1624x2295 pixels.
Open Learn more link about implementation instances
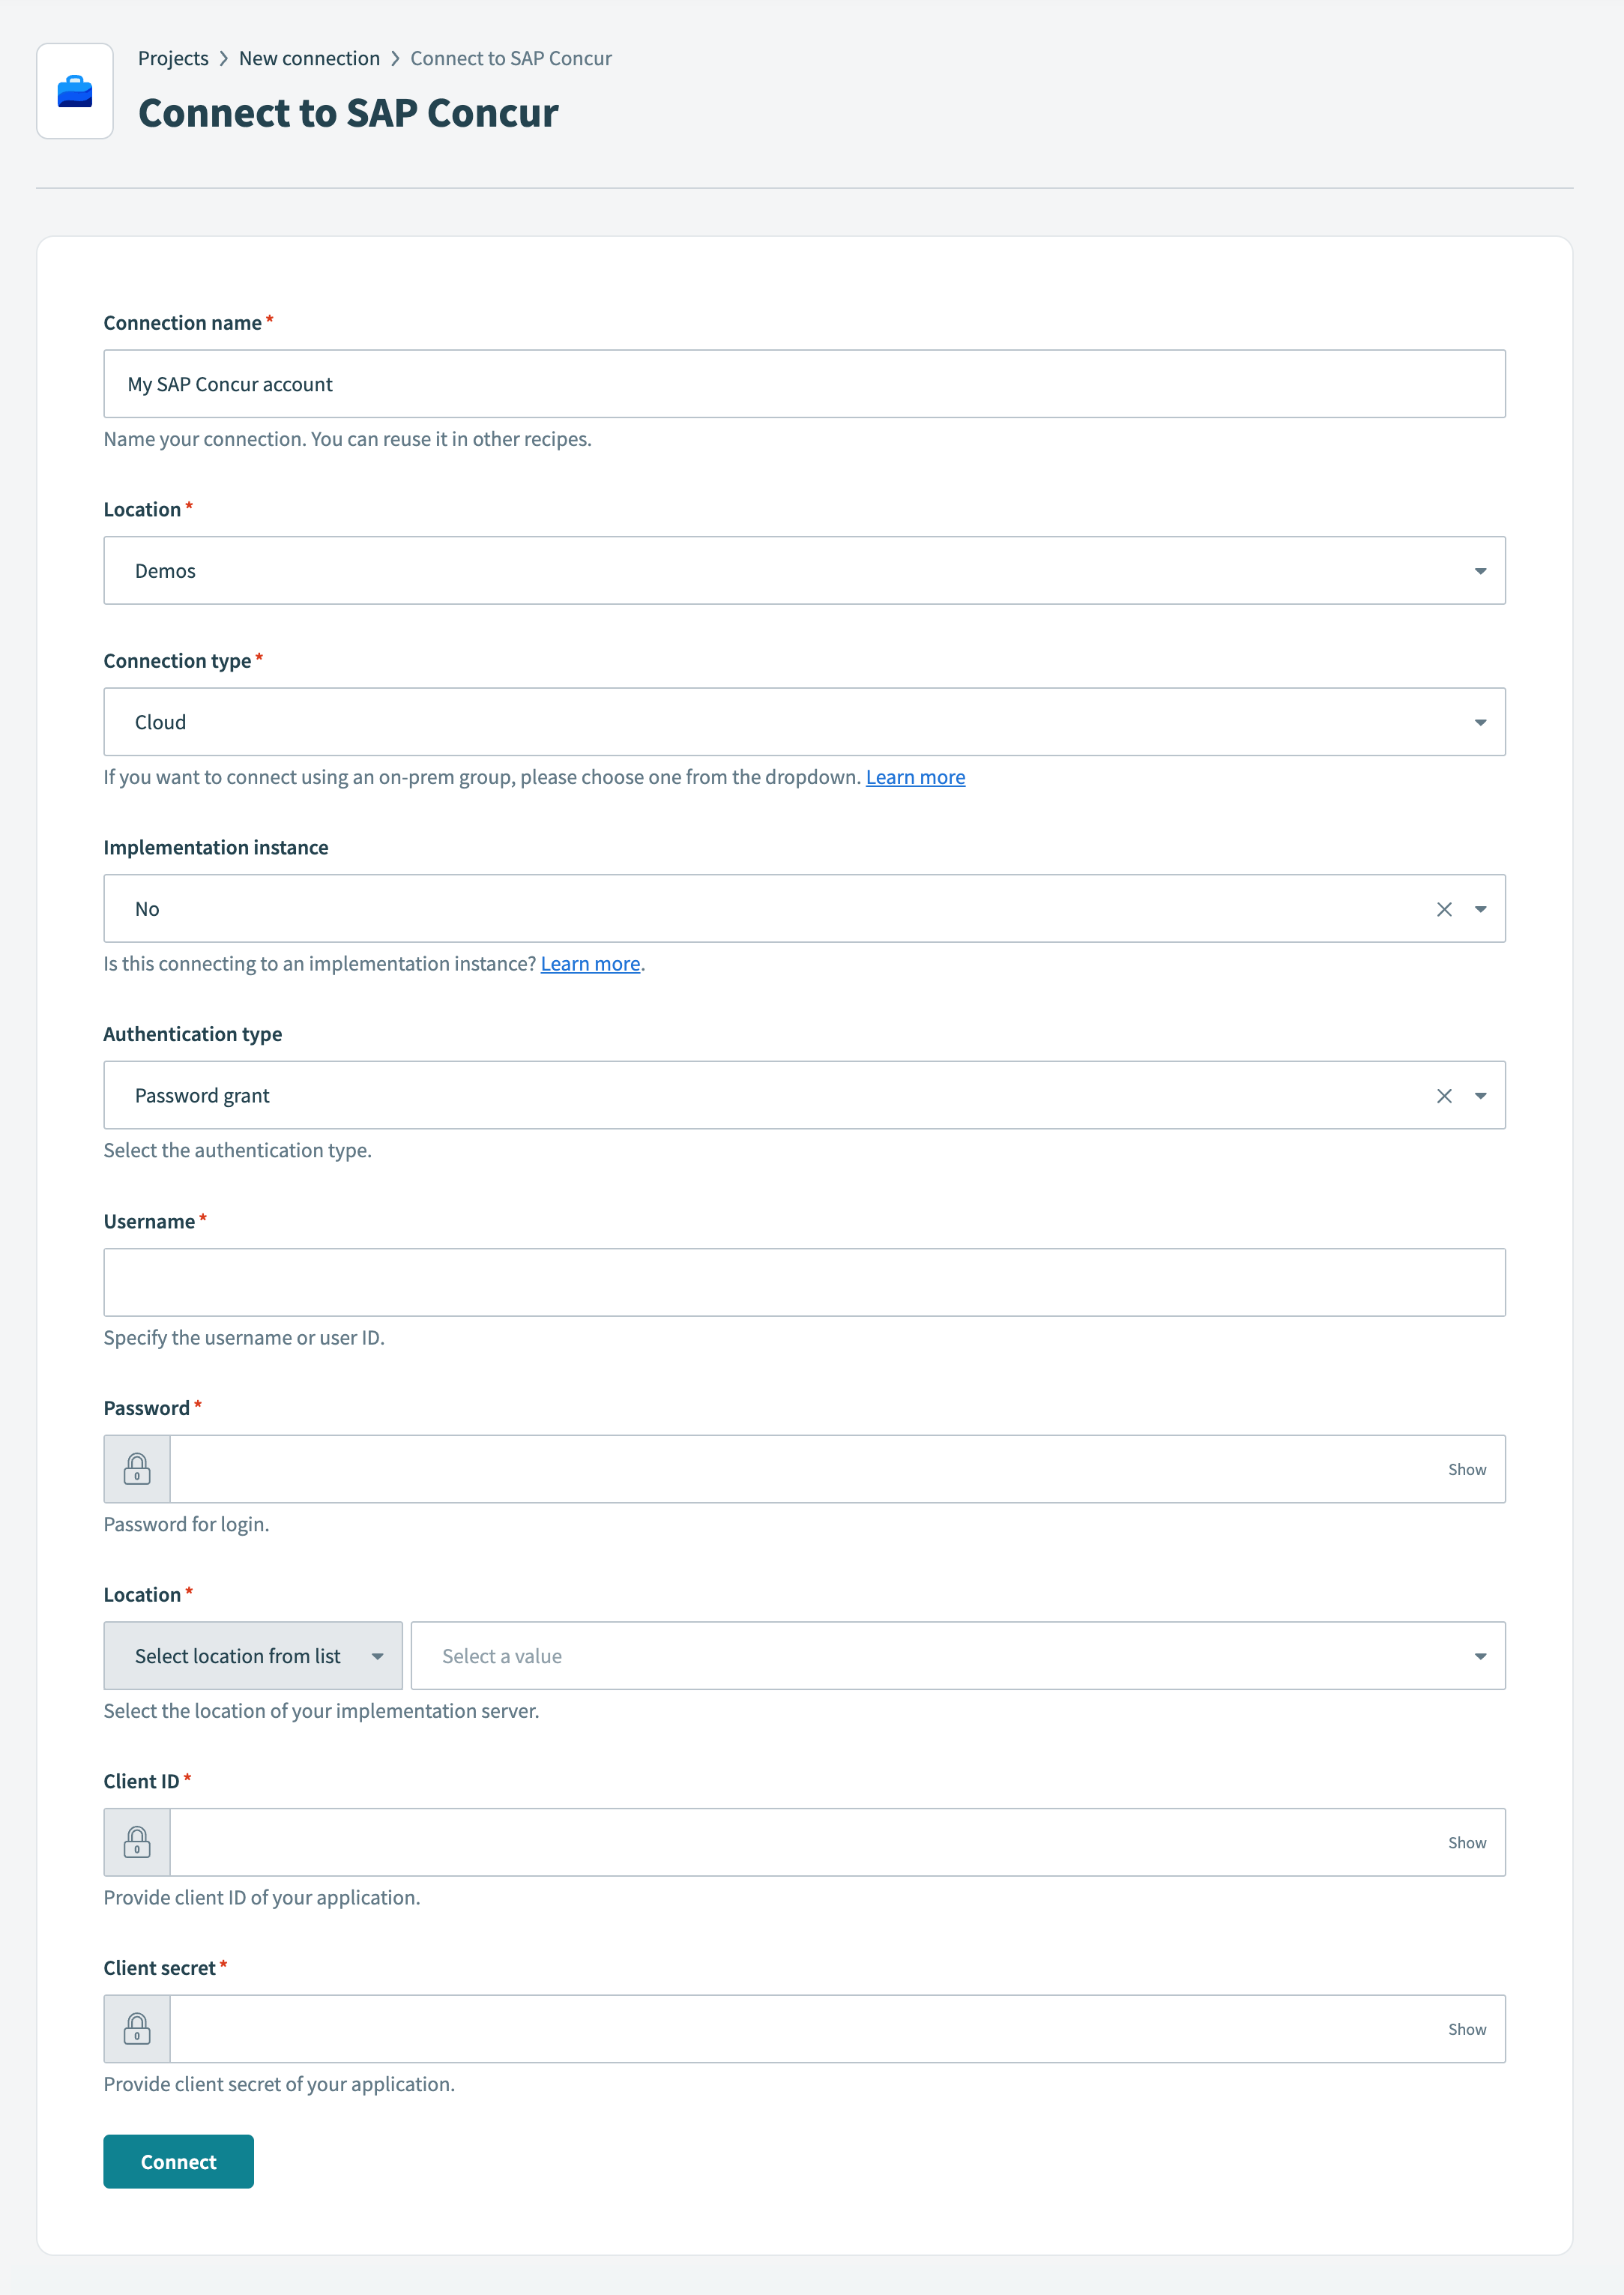[x=590, y=963]
